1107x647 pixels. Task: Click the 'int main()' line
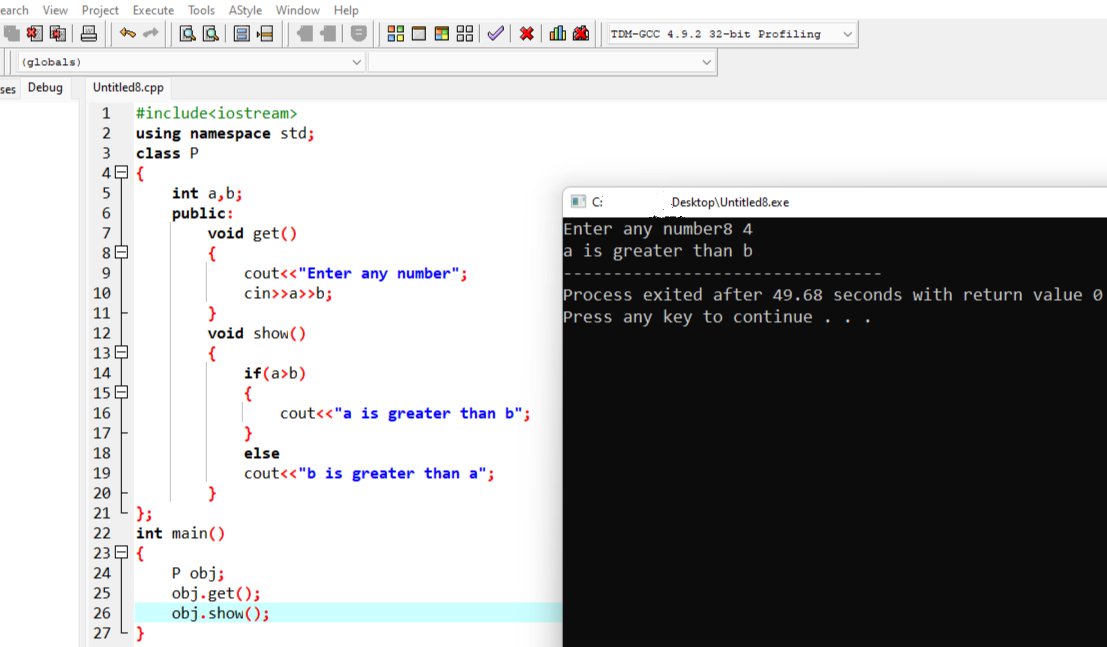[180, 533]
